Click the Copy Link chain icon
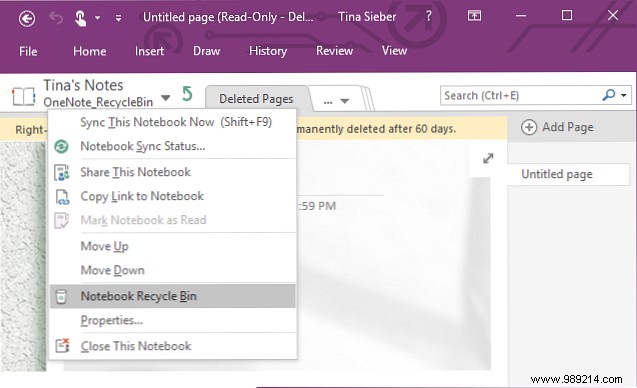Viewport: 637px width, 388px height. click(x=62, y=197)
